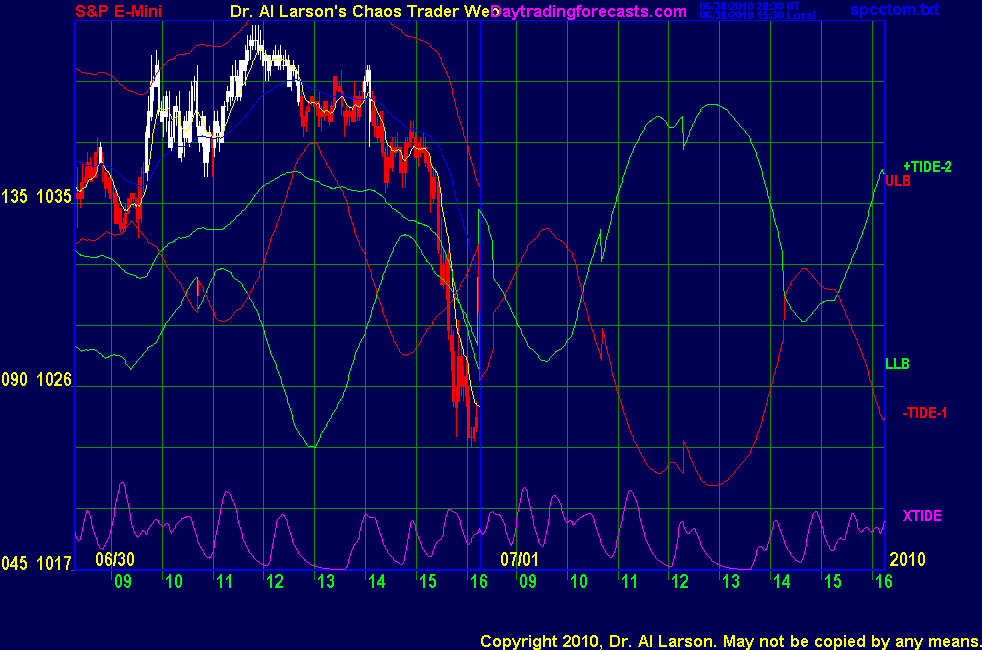Viewport: 982px width, 650px height.
Task: Pick the magenta "XTIDE" legend label
Action: pyautogui.click(x=922, y=515)
